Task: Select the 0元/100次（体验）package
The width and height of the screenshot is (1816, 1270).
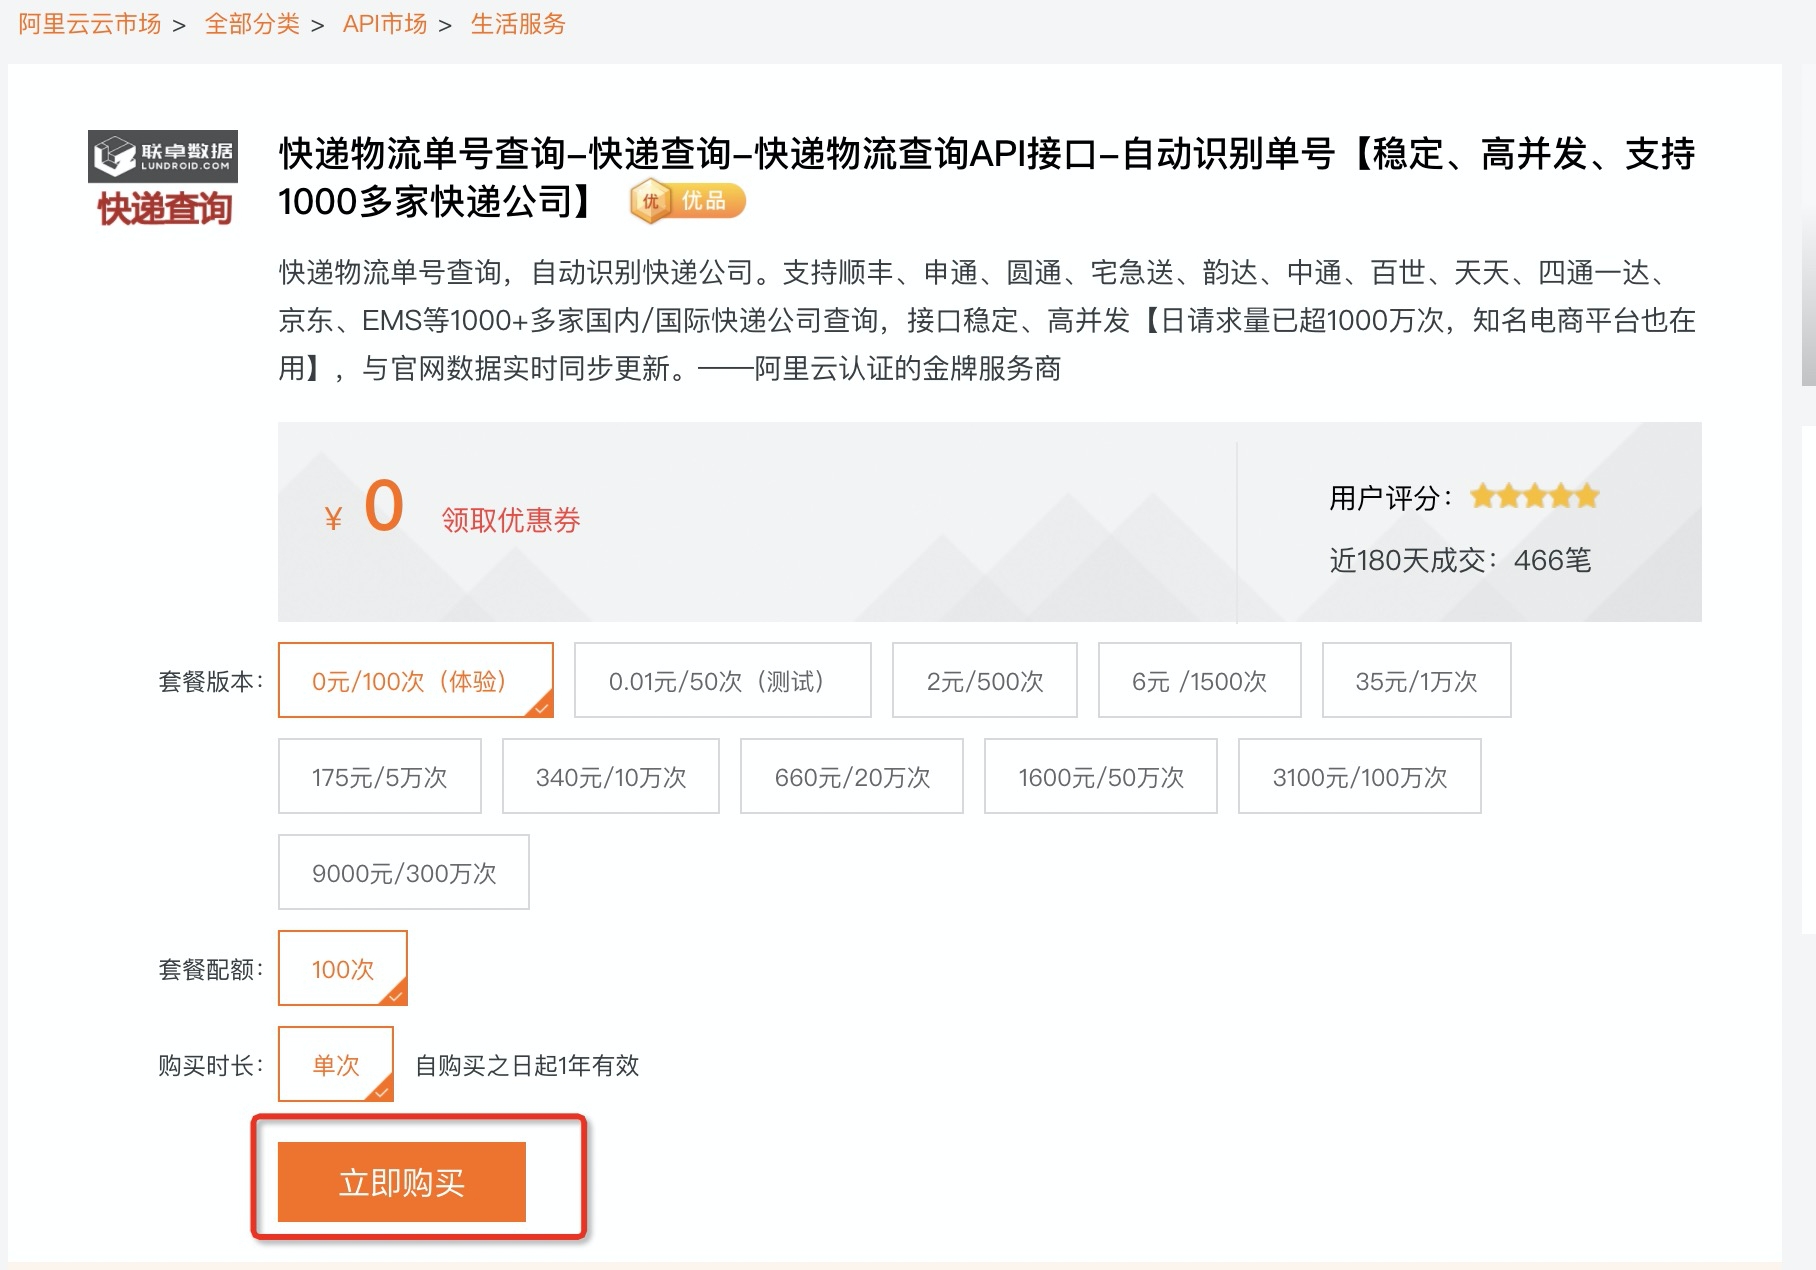Action: point(416,680)
